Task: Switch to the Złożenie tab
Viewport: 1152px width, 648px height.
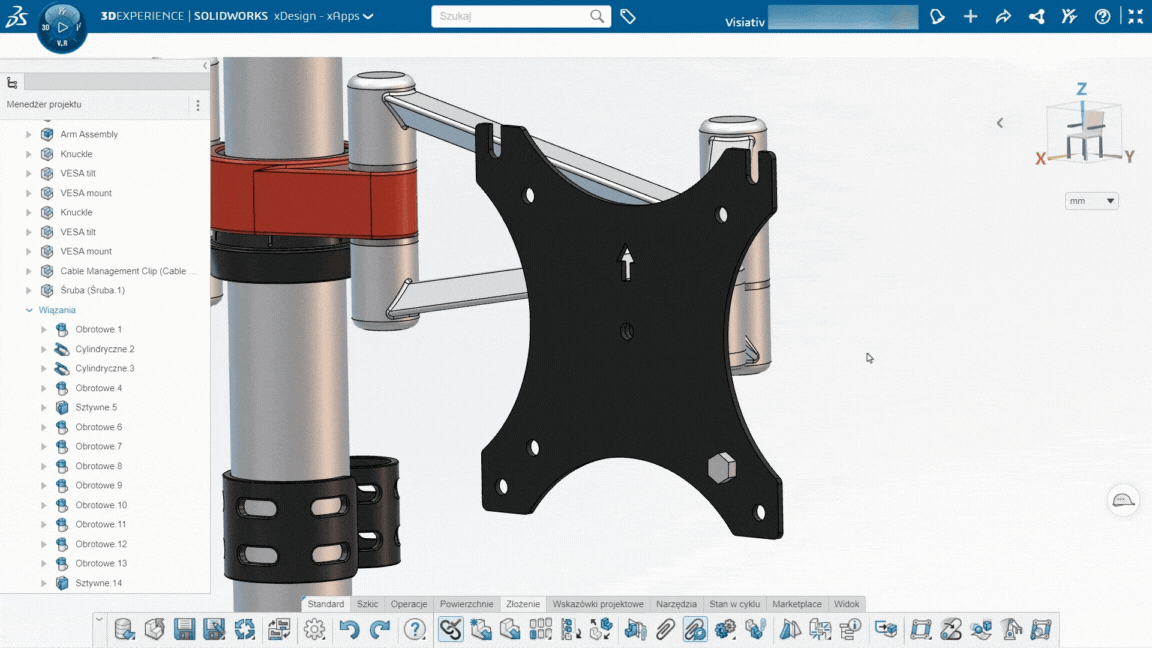Action: point(523,604)
